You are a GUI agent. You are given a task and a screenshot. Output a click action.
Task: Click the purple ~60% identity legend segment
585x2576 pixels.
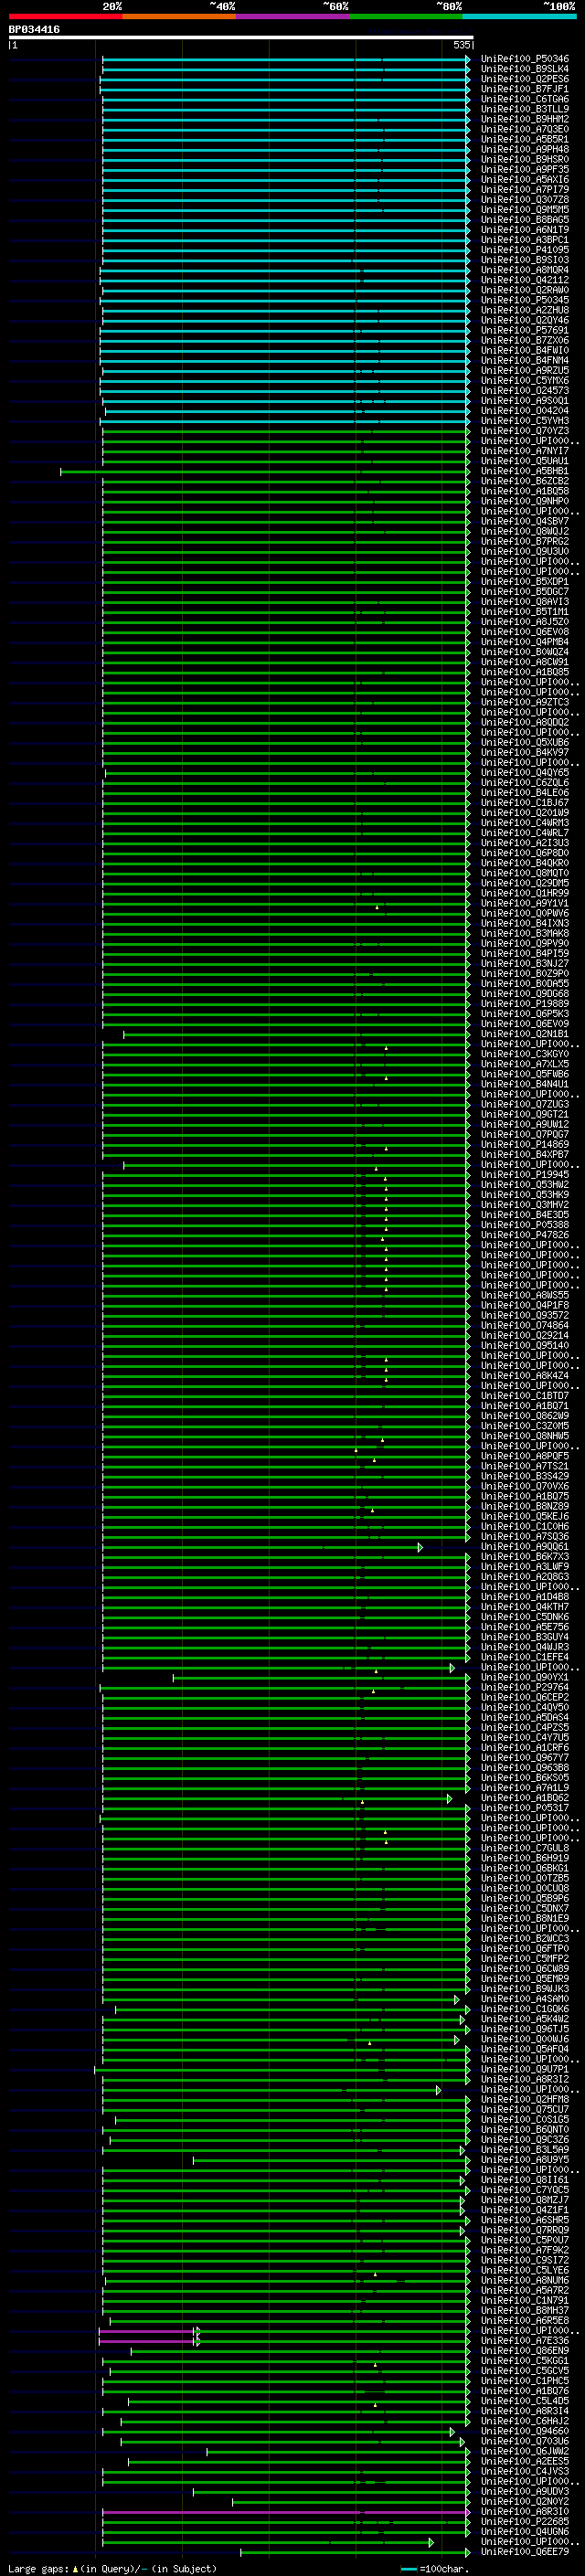293,16
